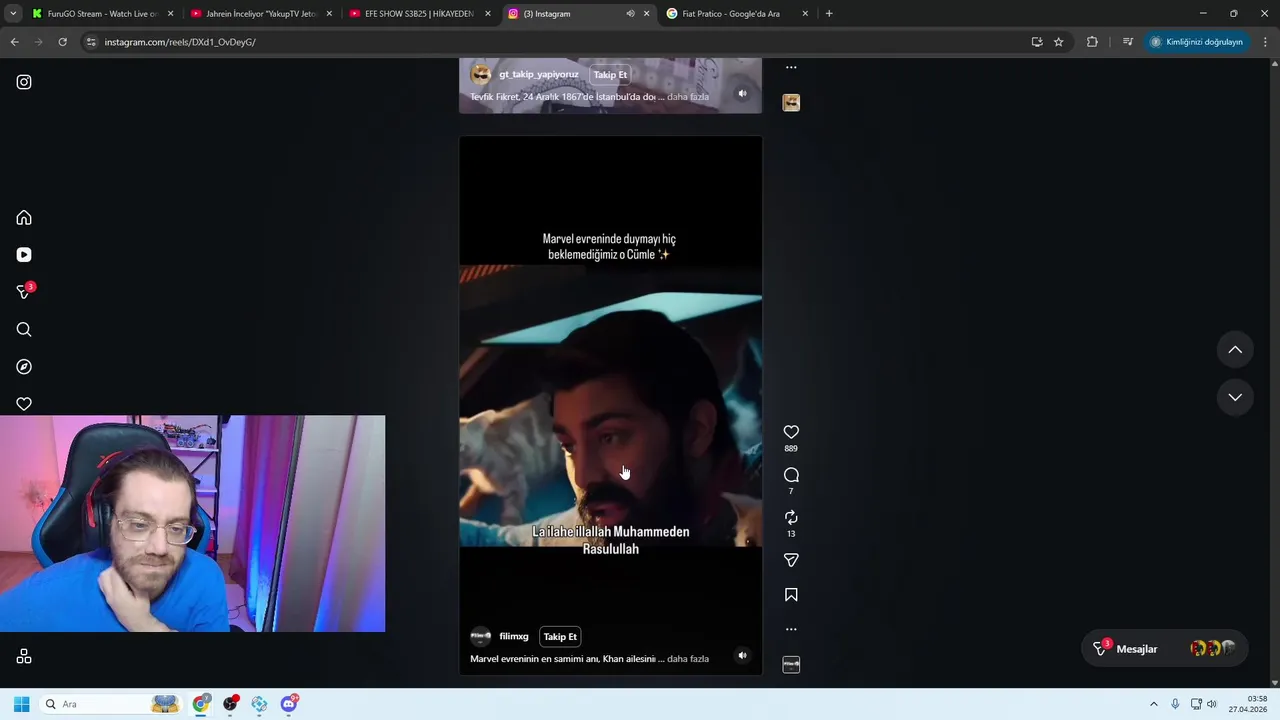Mute sound on the filimxg reel
The image size is (1280, 720).
coord(742,656)
